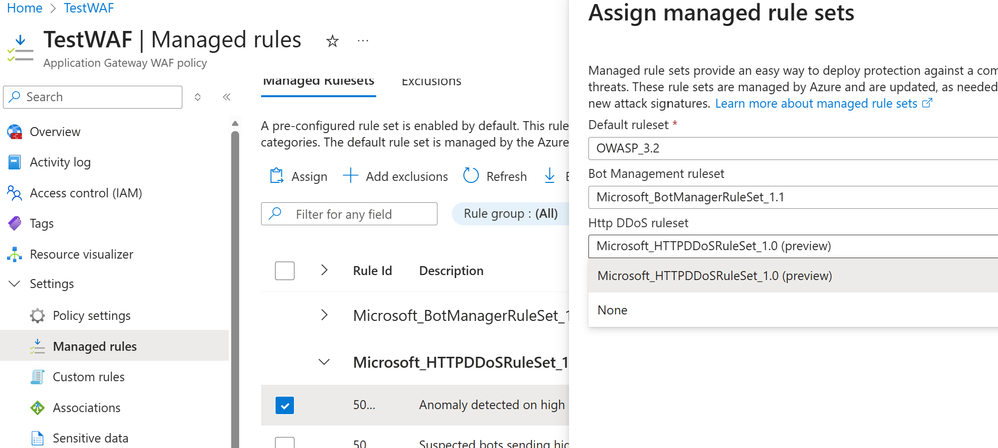
Task: Click the Policy settings gear icon
Action: (x=37, y=316)
